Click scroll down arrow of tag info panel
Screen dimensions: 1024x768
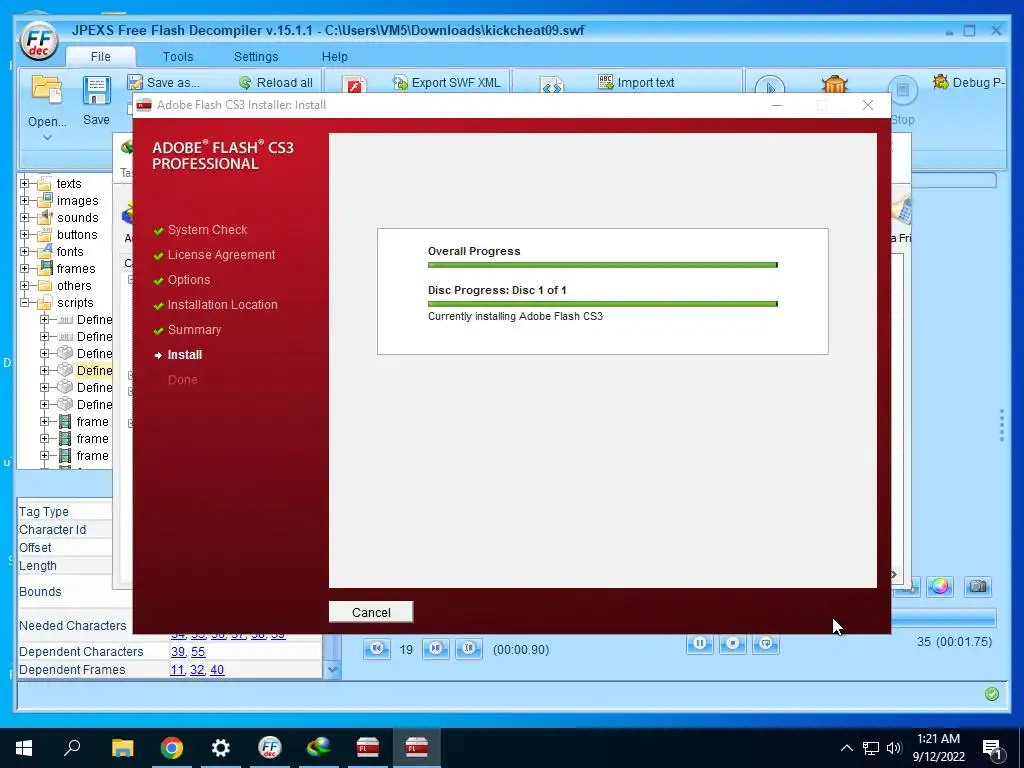tap(332, 669)
